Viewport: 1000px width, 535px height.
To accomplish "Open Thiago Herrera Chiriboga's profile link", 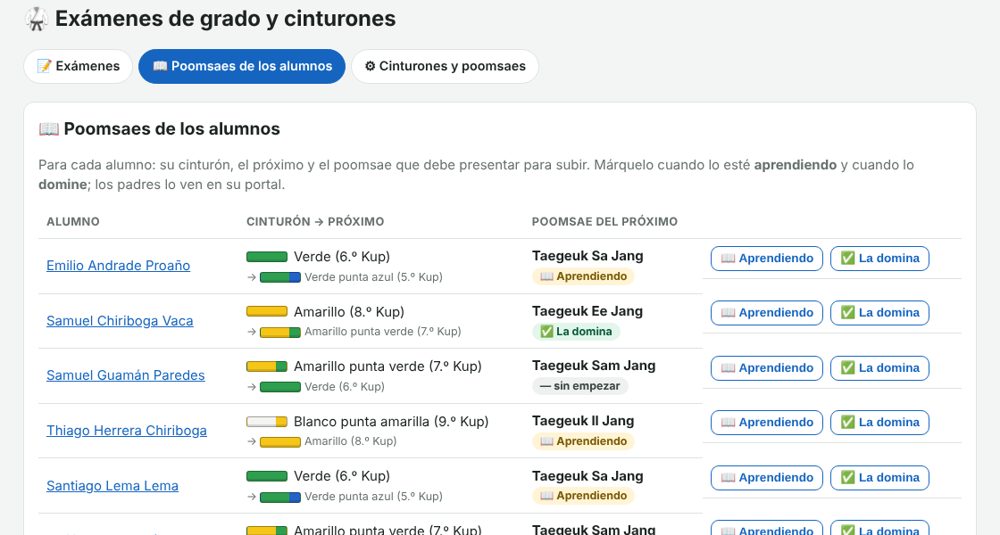I will (126, 430).
